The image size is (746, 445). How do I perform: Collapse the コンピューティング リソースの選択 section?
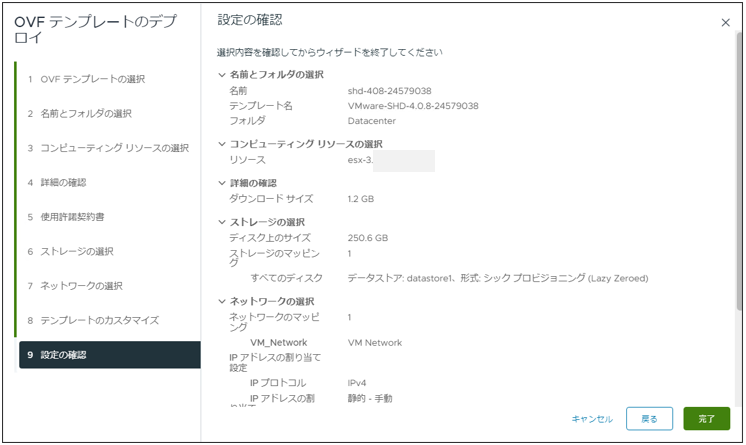pos(222,144)
